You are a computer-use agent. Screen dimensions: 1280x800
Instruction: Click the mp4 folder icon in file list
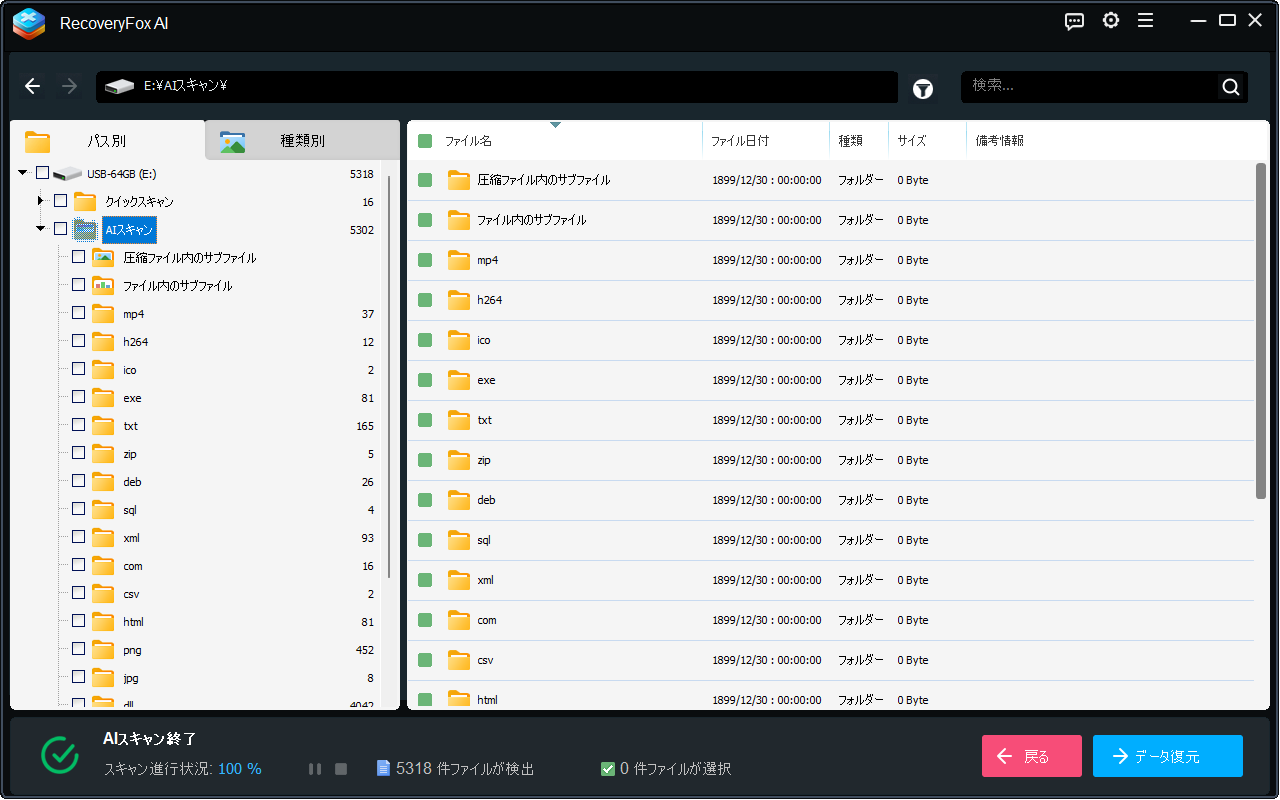pyautogui.click(x=459, y=260)
